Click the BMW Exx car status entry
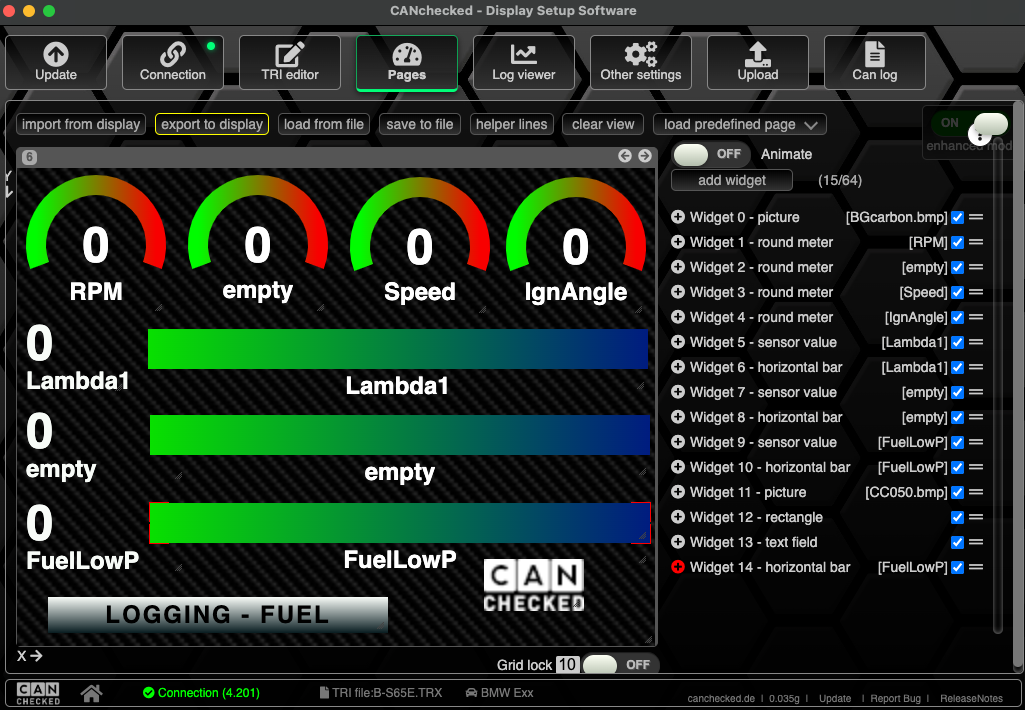 tap(499, 693)
